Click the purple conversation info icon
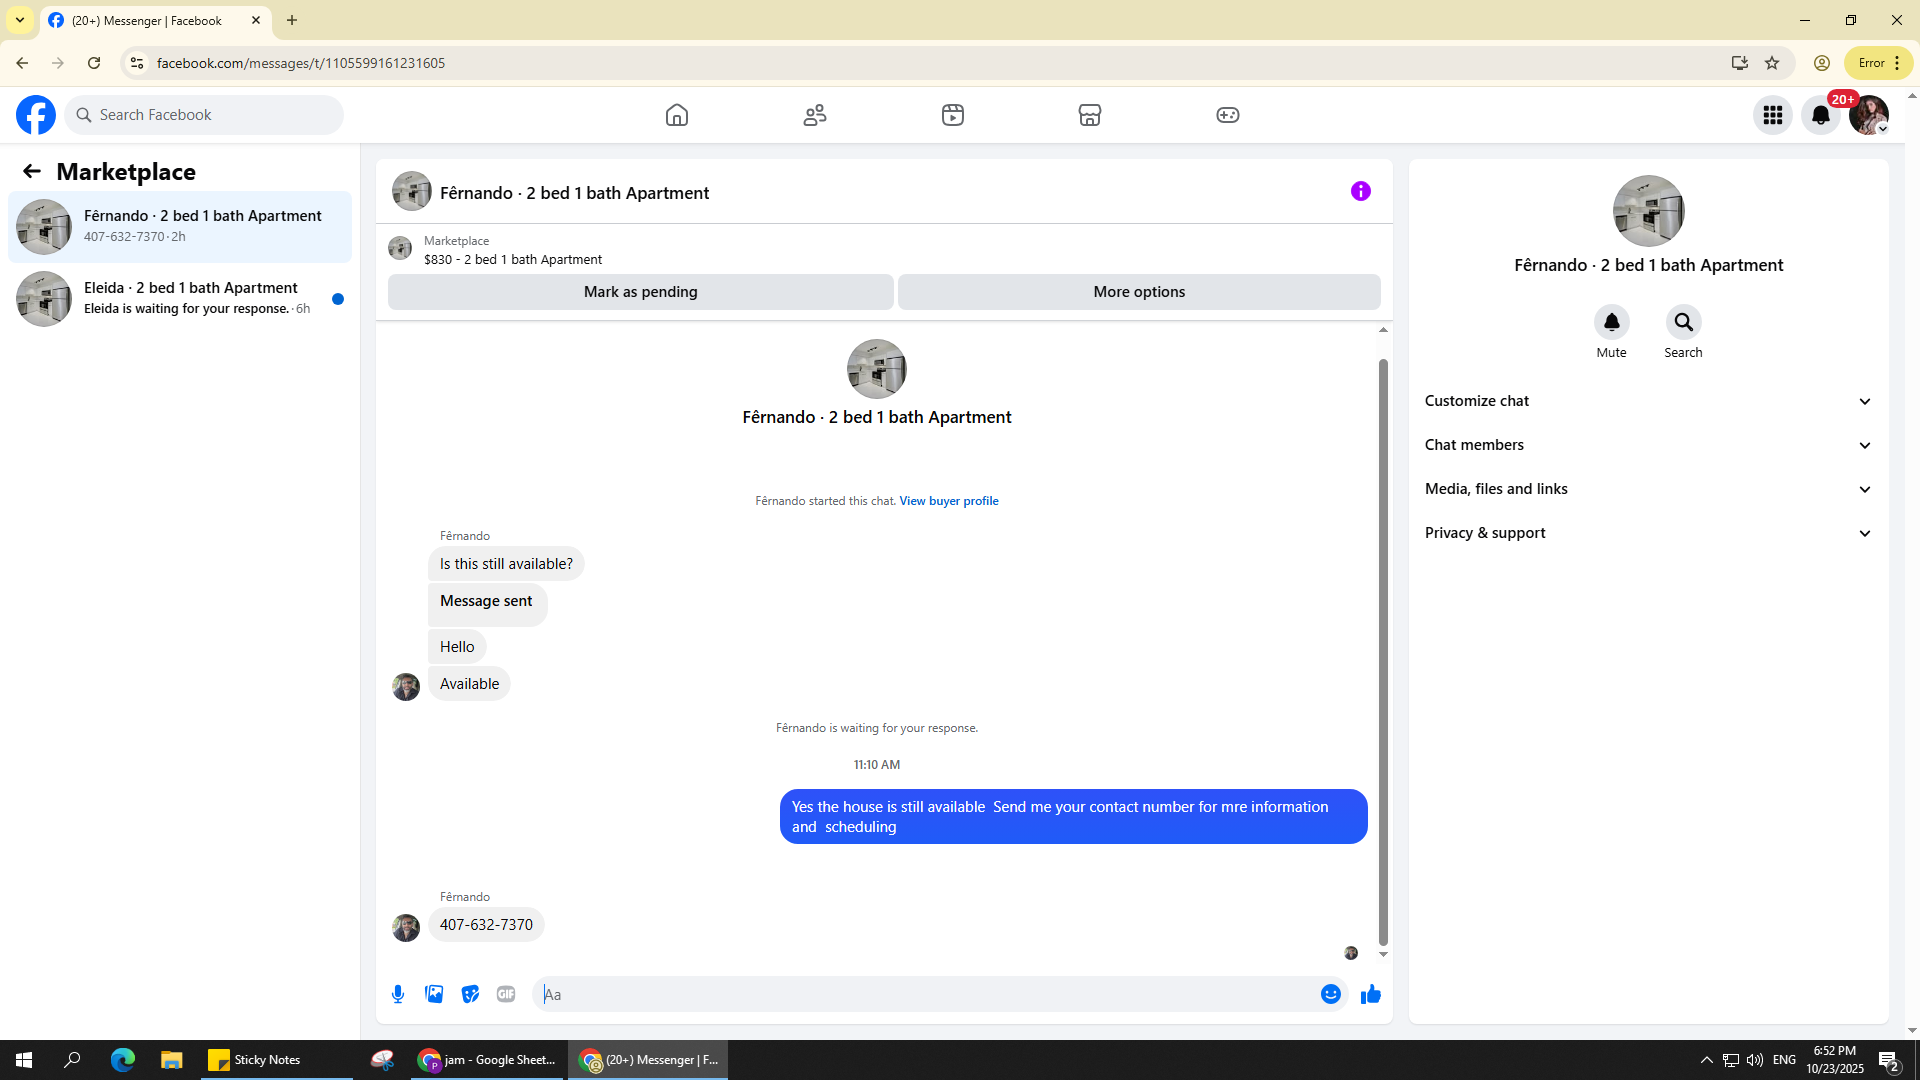1920x1080 pixels. point(1360,191)
